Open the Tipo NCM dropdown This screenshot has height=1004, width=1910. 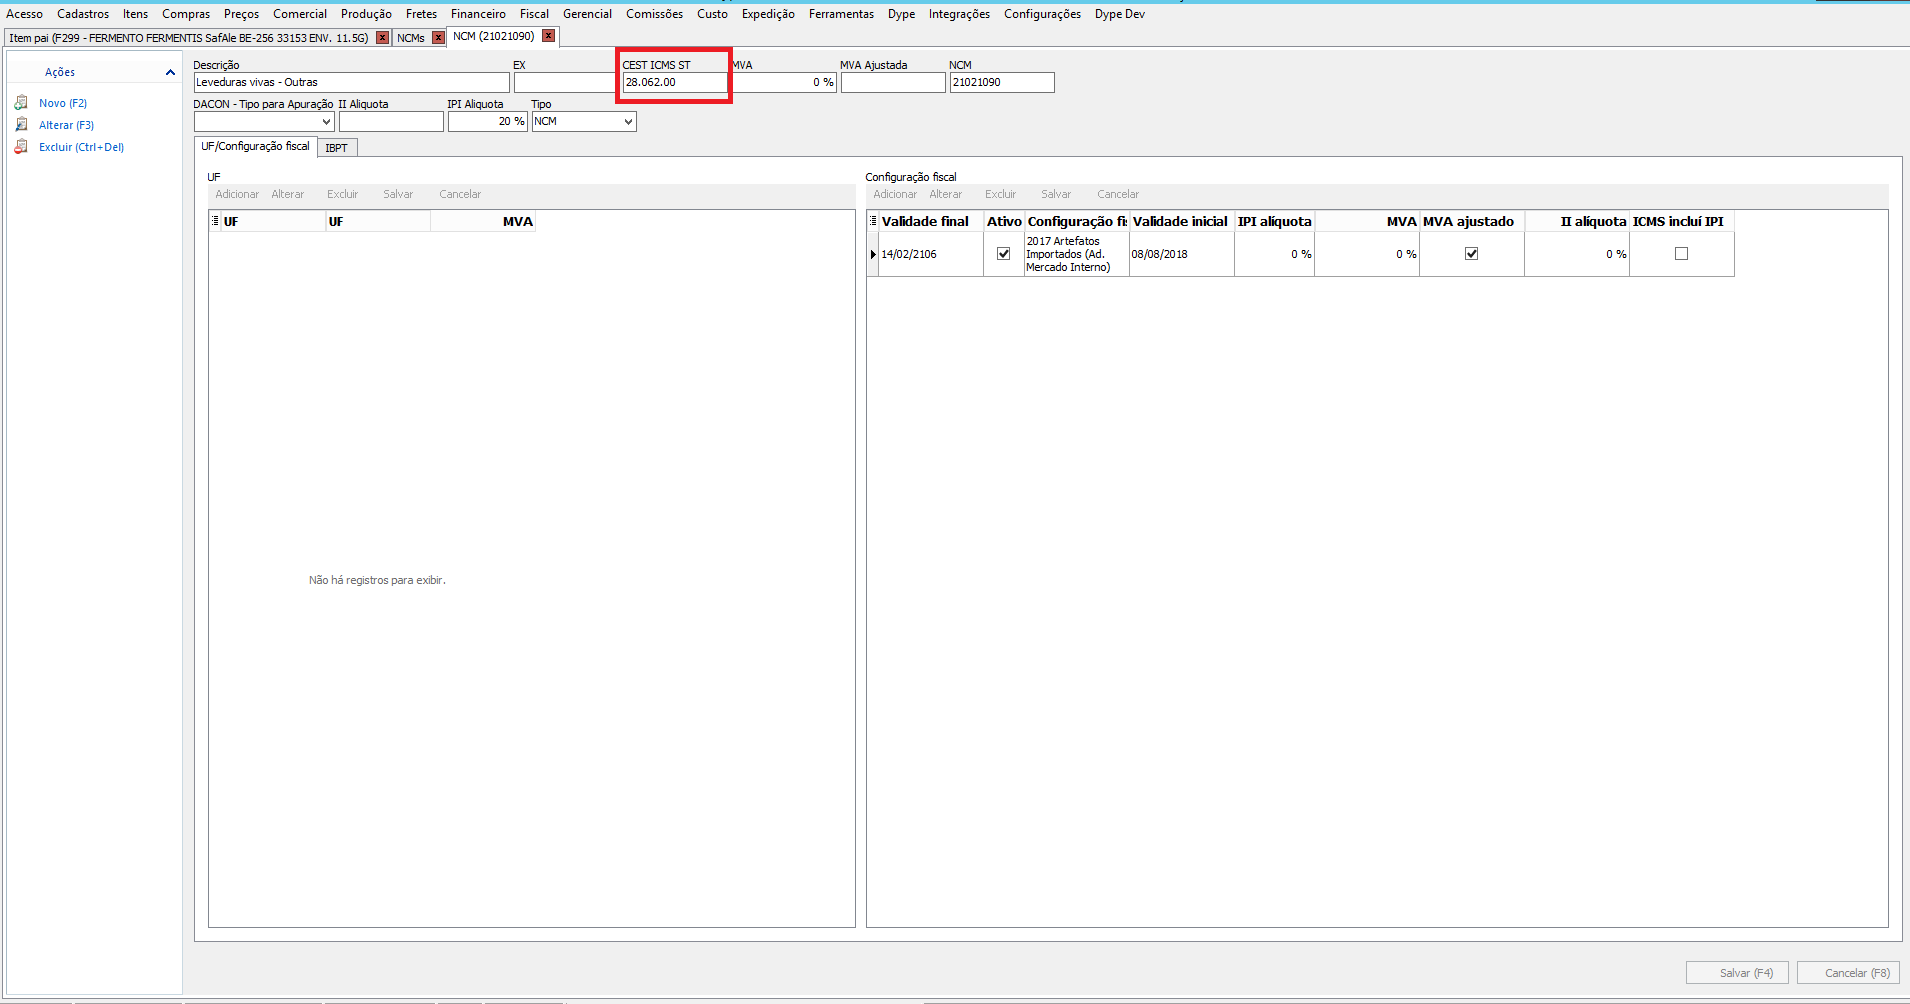pyautogui.click(x=628, y=122)
